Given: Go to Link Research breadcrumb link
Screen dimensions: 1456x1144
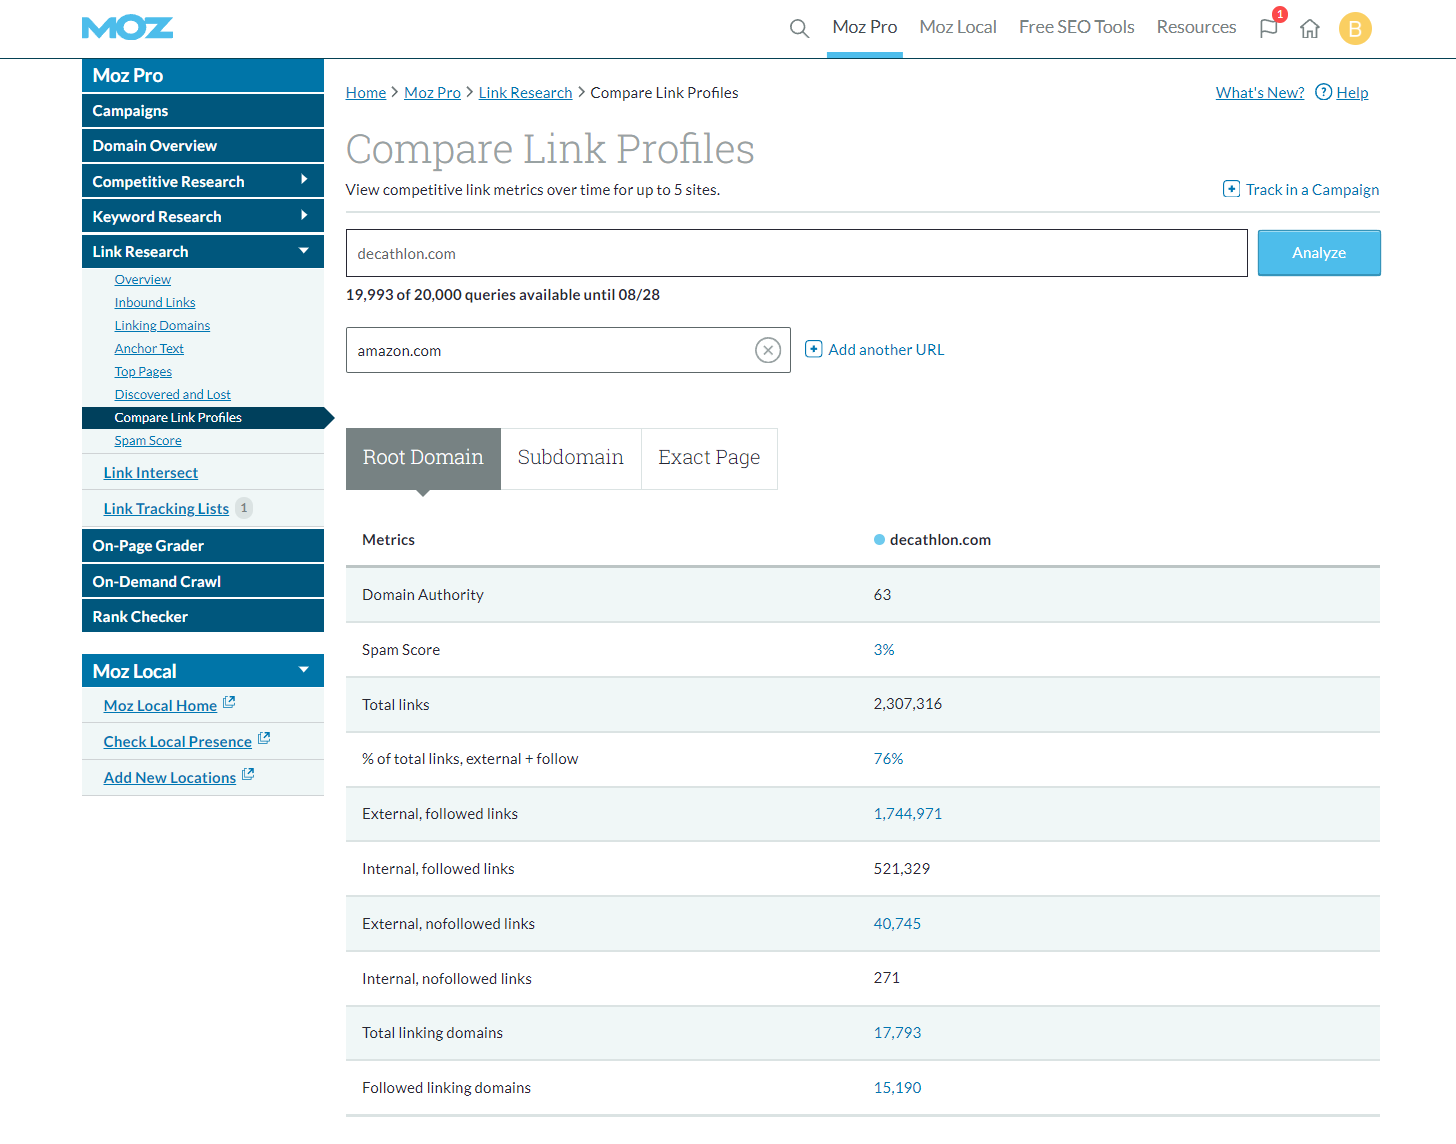Looking at the screenshot, I should coord(525,93).
